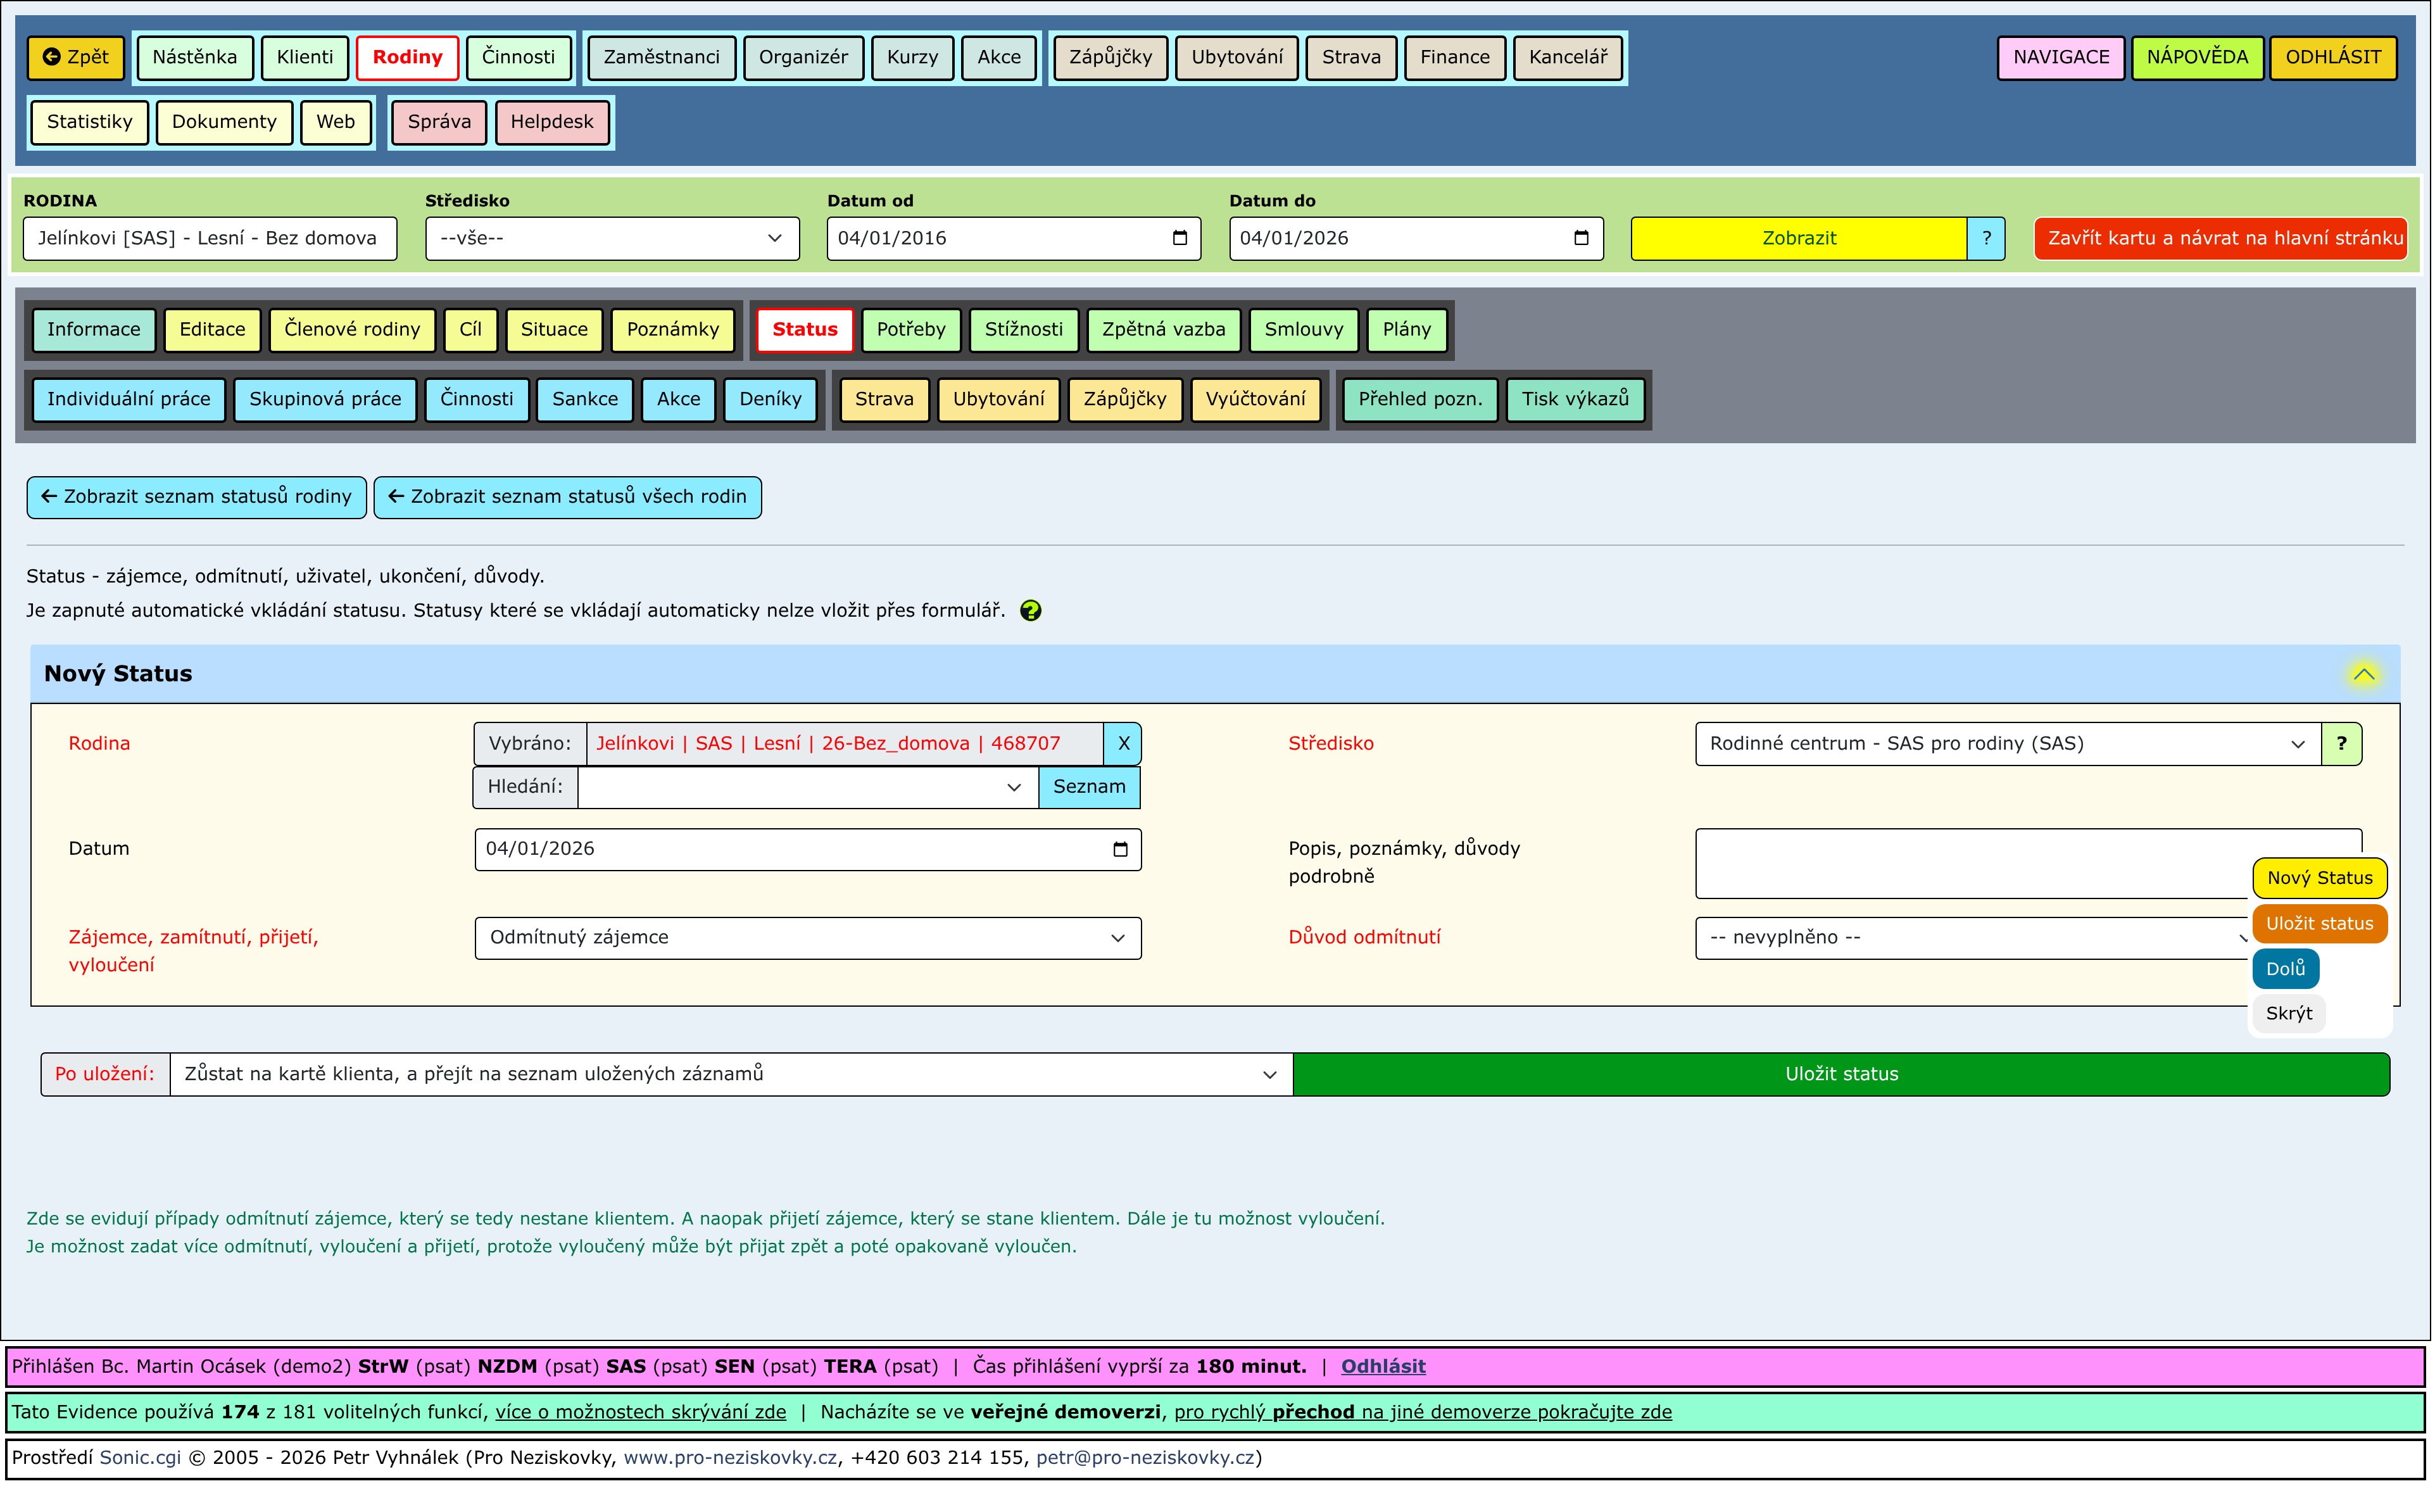Screen dimensions: 2435x1512
Task: Show Zobrazit seznam statusů všech rodin
Action: point(568,497)
